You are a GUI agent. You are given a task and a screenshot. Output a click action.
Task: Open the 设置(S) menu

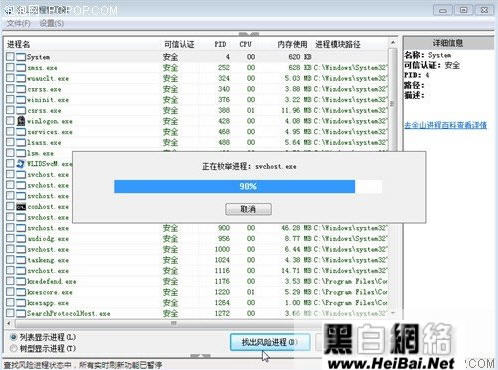52,23
